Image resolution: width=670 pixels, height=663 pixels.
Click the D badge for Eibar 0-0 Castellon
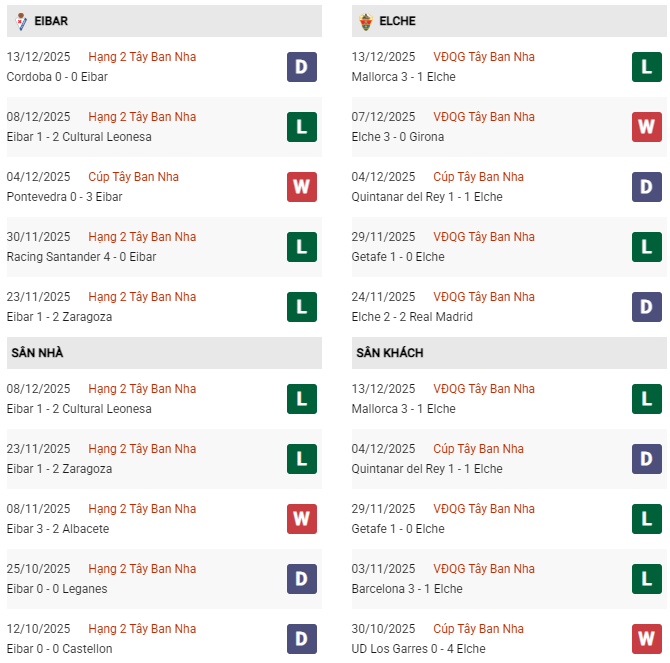pyautogui.click(x=301, y=639)
